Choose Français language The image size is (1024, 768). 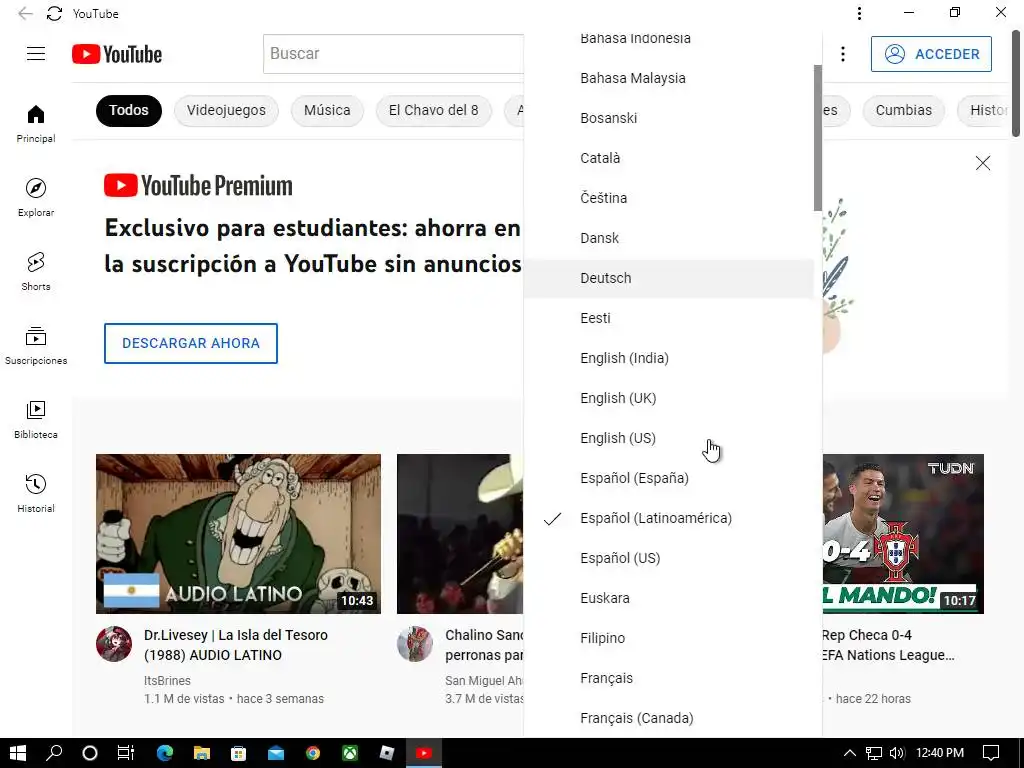pyautogui.click(x=669, y=678)
